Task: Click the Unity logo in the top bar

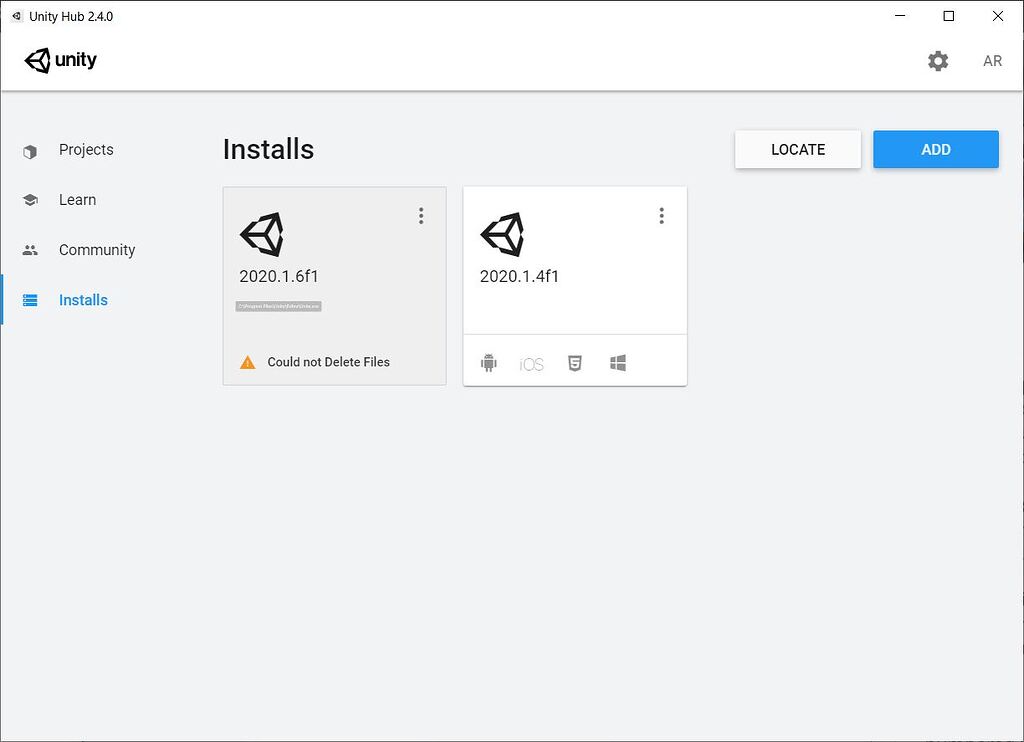Action: [60, 60]
